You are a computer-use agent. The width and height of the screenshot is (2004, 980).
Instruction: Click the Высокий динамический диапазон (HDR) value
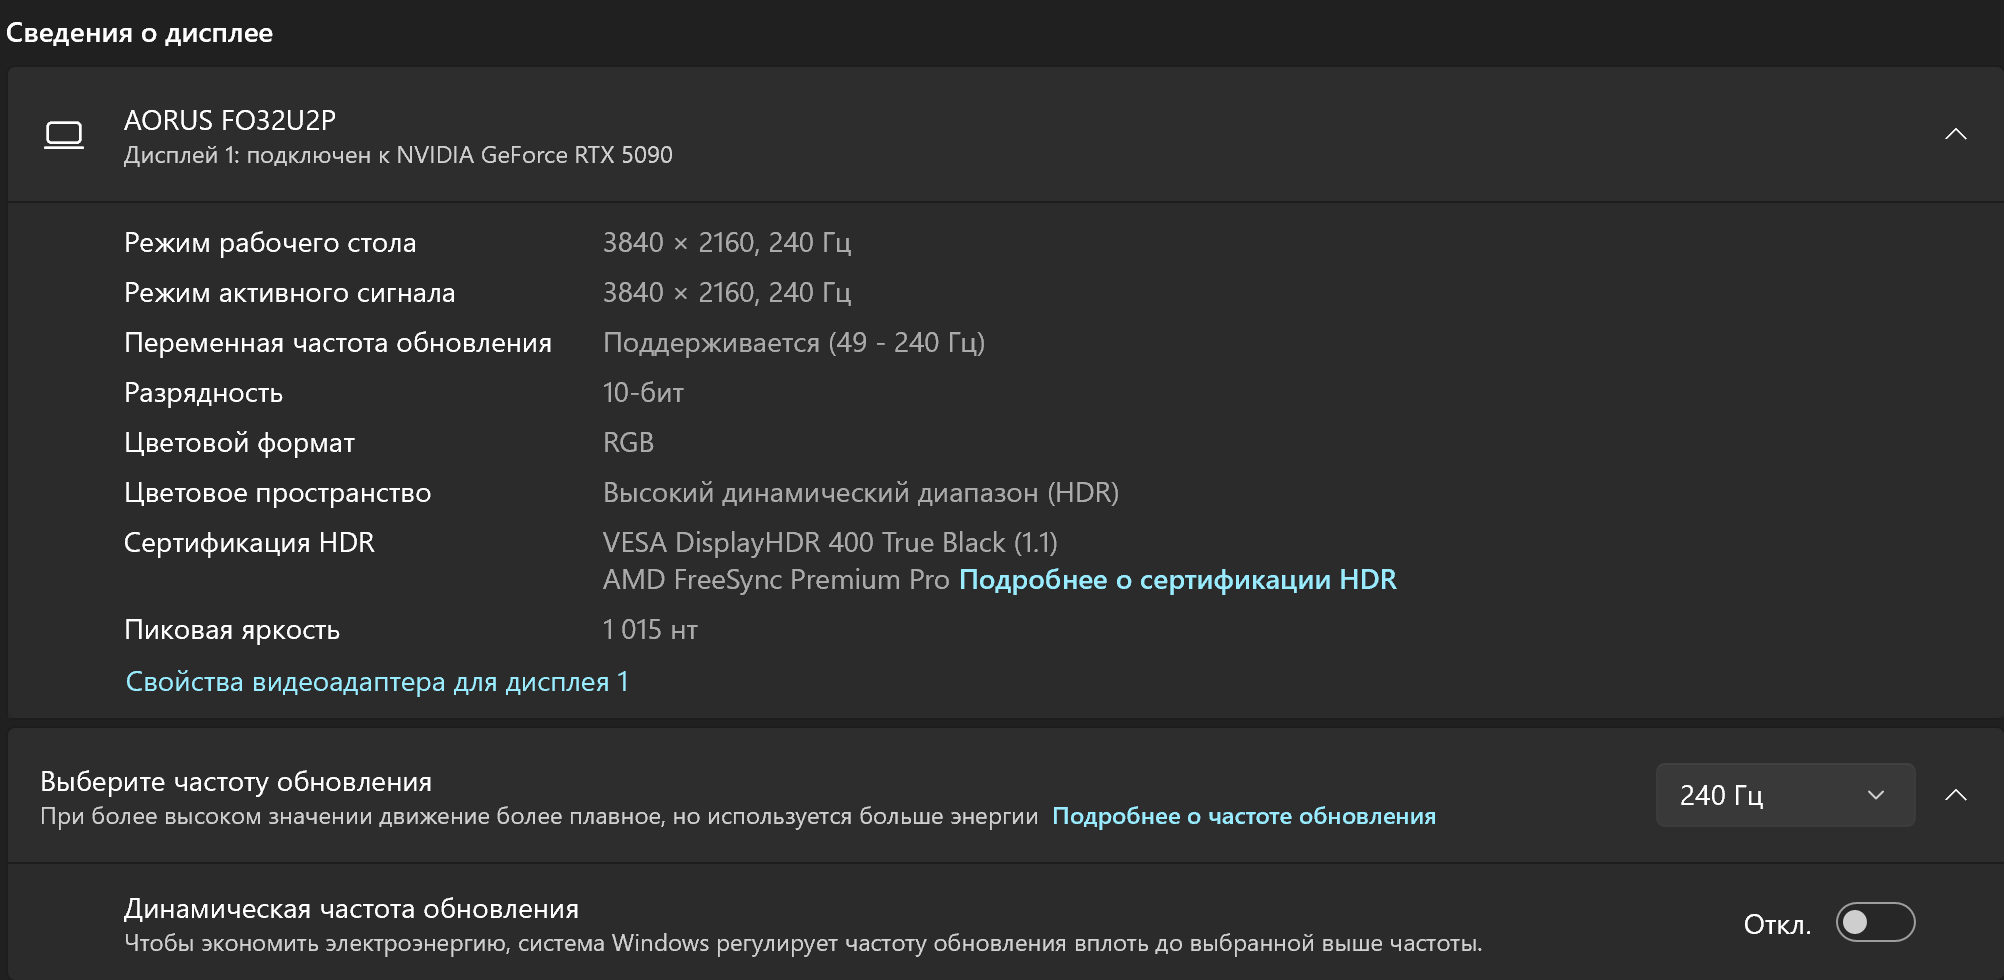pos(860,493)
